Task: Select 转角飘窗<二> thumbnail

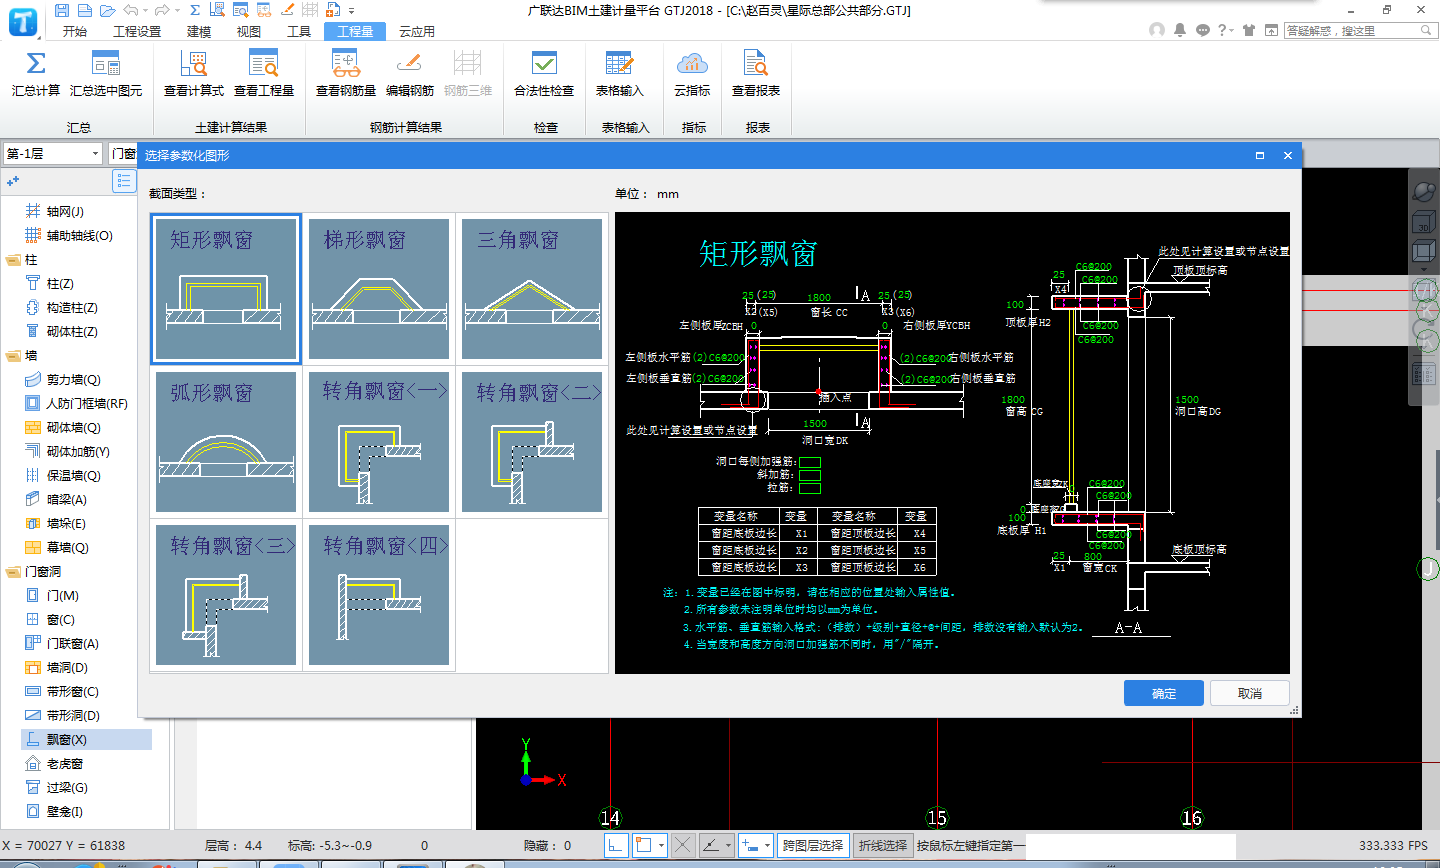Action: point(532,442)
